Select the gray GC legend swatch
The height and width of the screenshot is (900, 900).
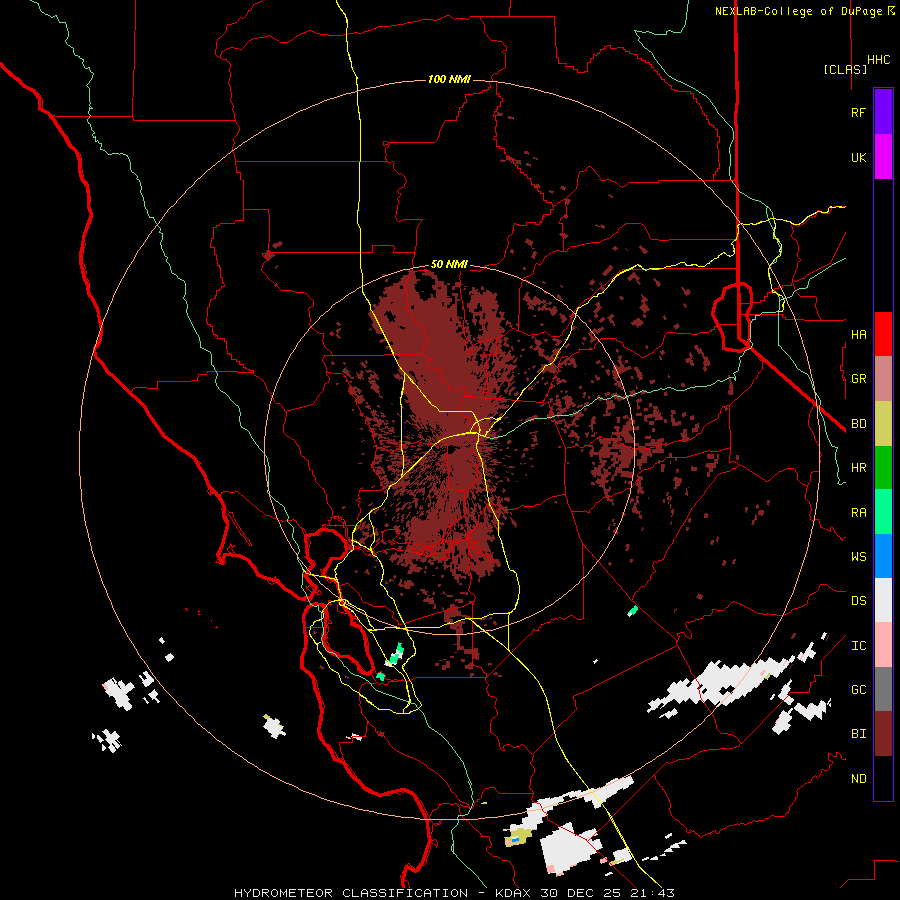pos(883,689)
